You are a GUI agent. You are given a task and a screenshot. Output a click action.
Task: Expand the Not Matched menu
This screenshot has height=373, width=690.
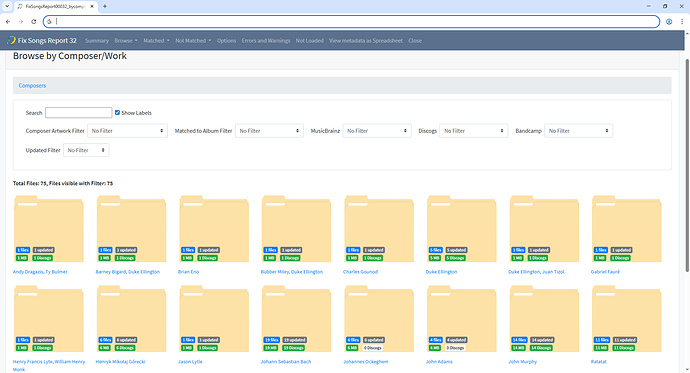193,40
